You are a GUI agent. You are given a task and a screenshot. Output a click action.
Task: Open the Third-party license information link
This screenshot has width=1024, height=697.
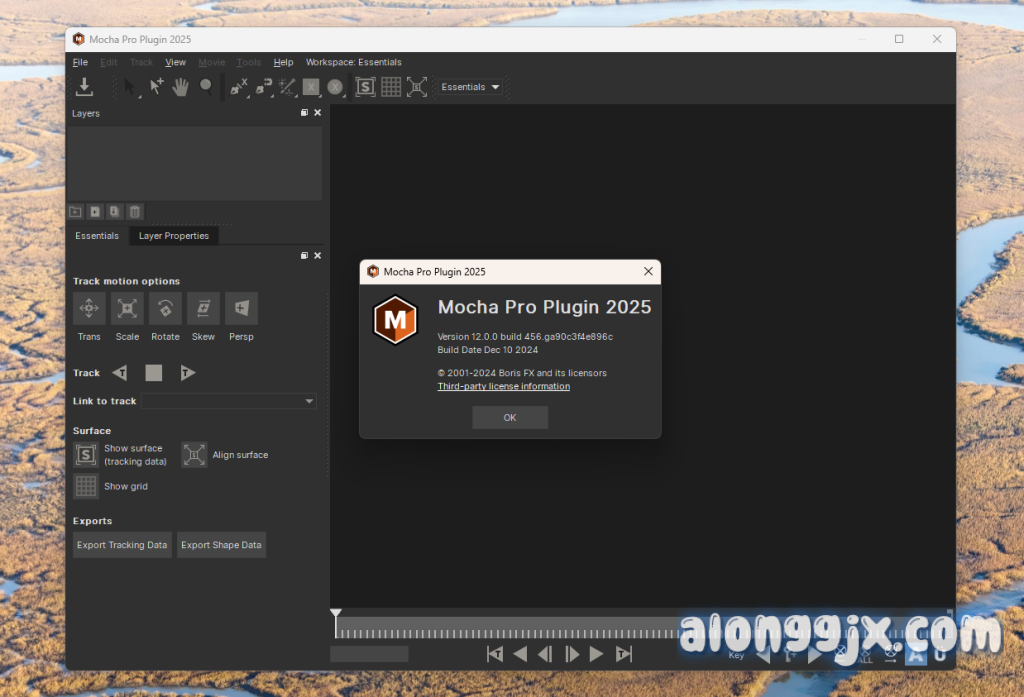coord(503,386)
